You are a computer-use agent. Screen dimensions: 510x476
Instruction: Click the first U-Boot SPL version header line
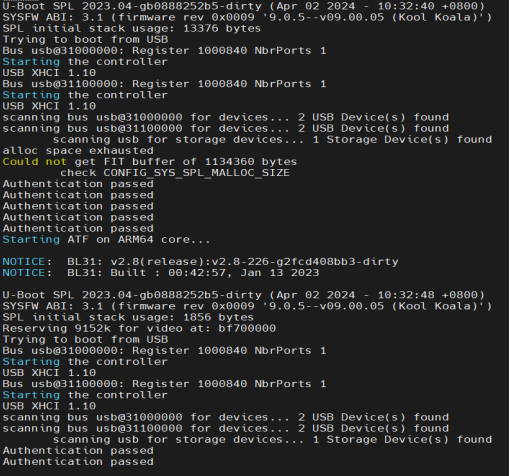click(244, 6)
